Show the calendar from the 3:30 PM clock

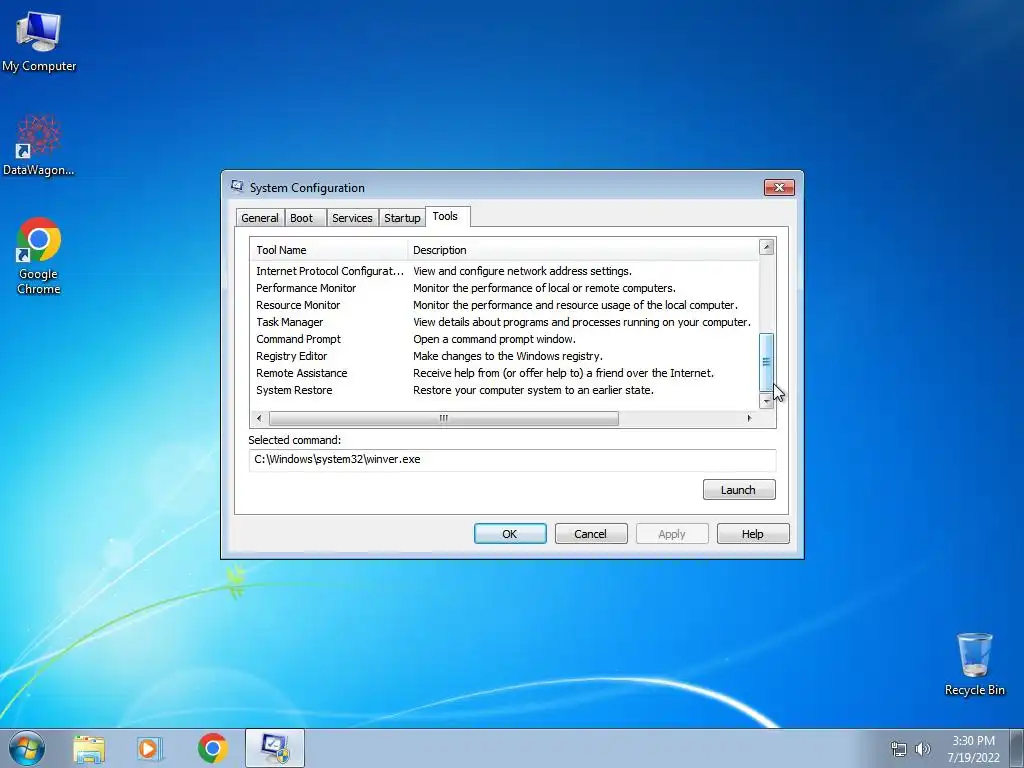tap(973, 749)
